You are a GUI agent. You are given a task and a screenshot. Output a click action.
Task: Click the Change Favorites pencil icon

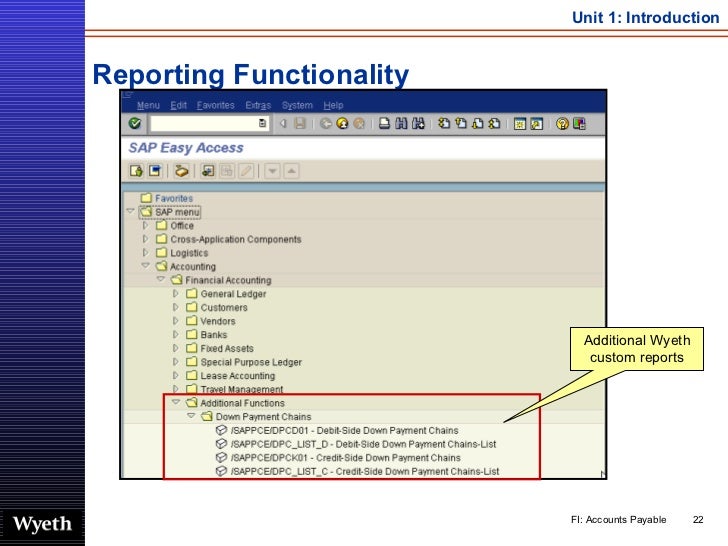coord(246,171)
